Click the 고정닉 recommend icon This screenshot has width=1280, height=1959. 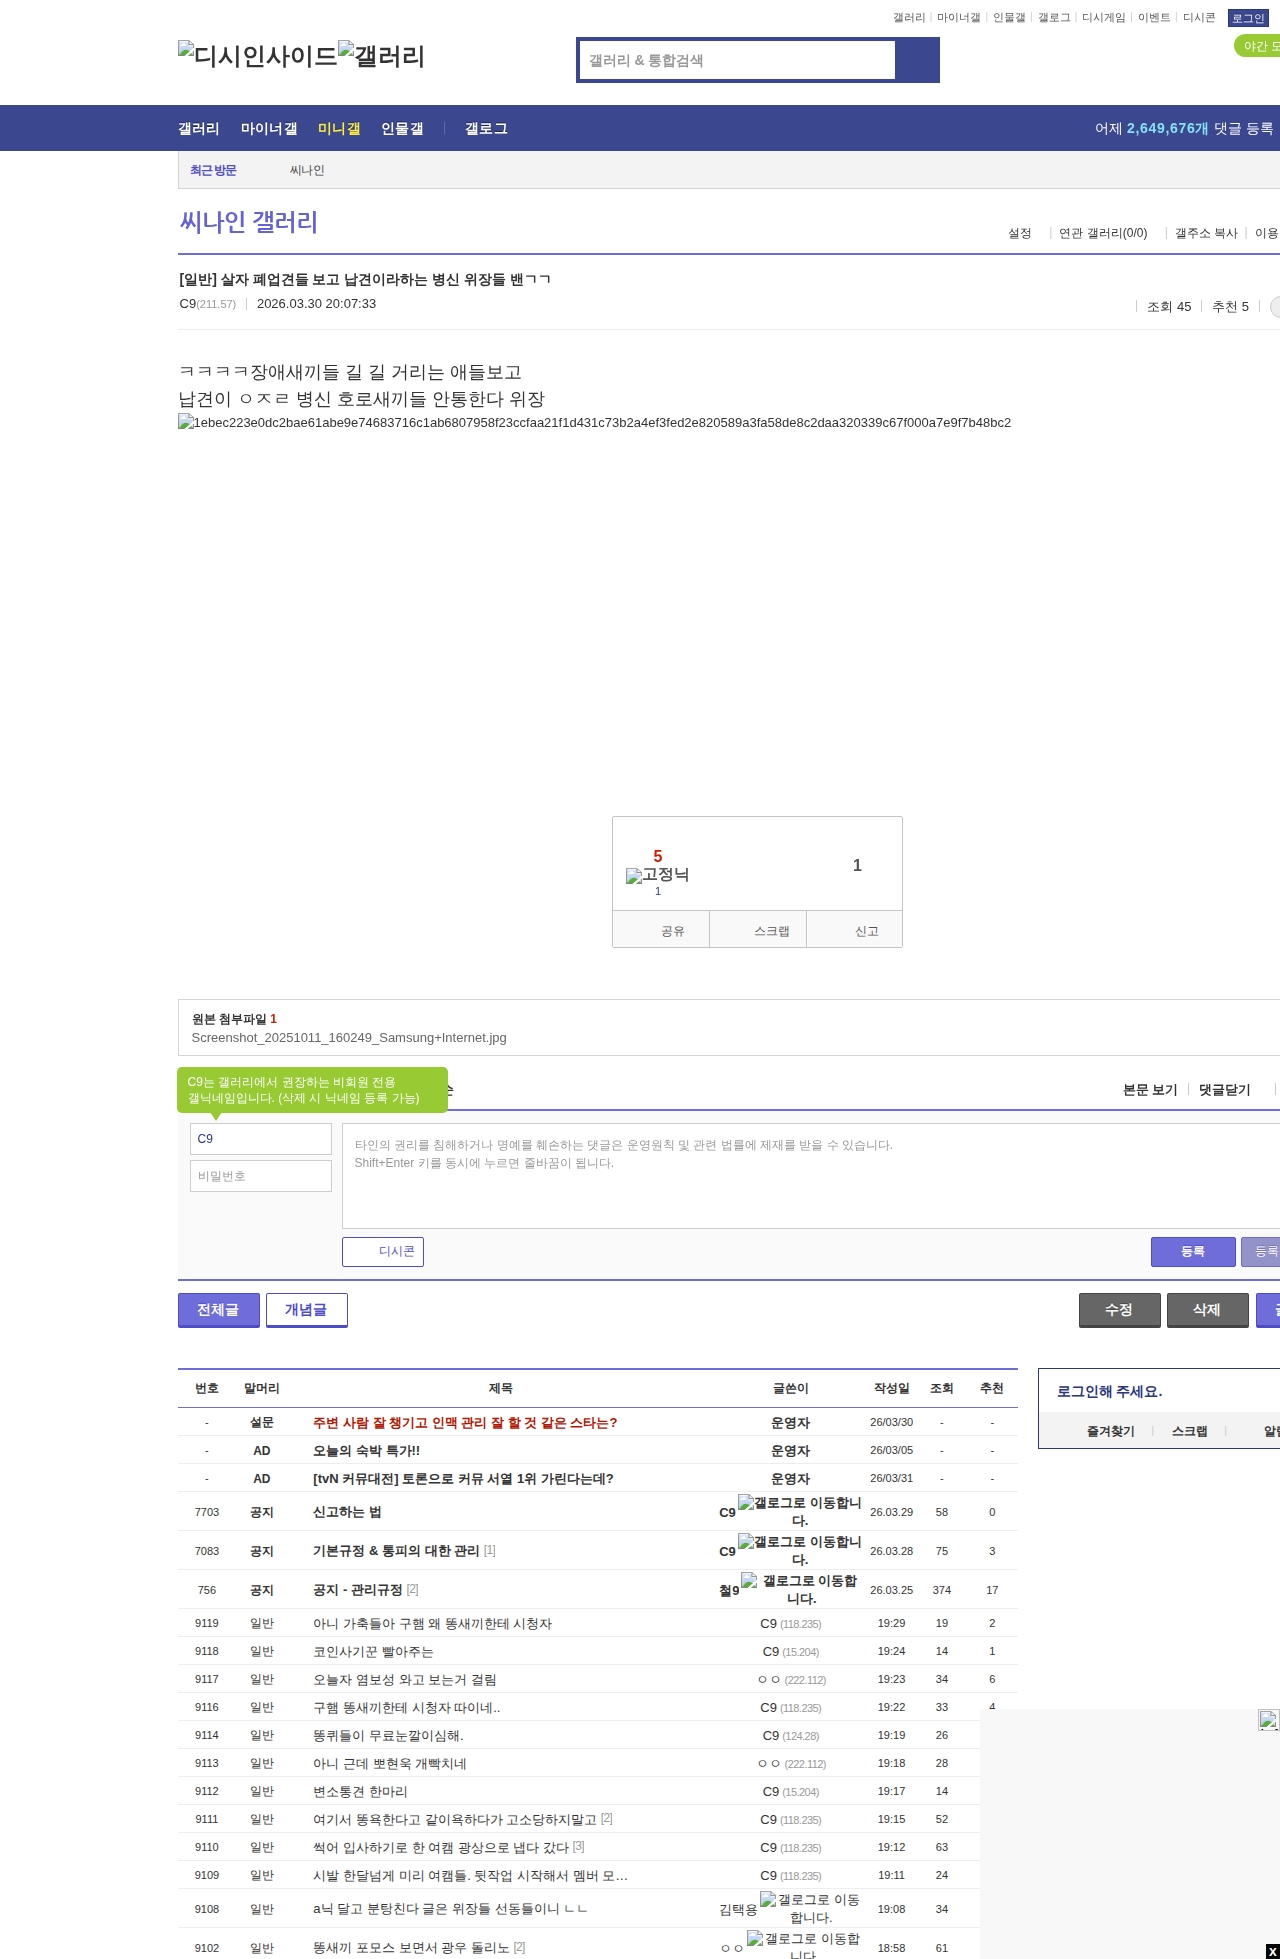(657, 875)
